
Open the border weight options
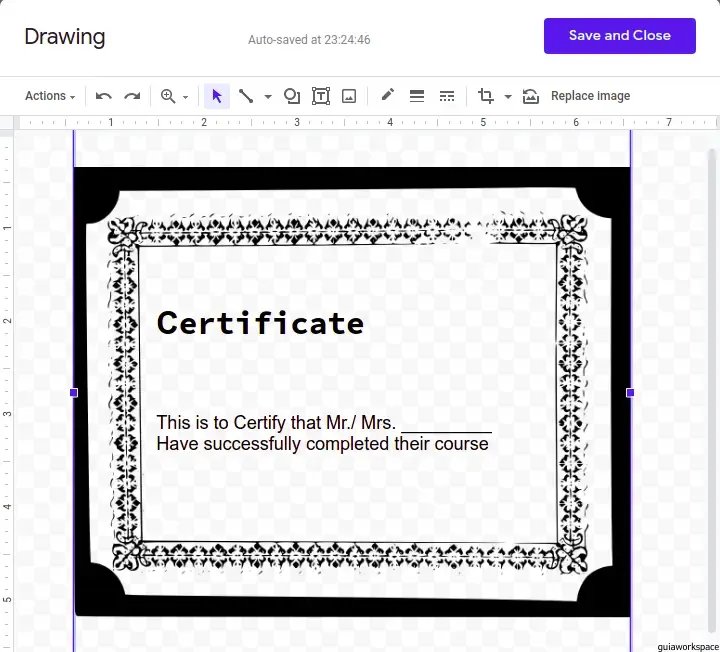417,96
